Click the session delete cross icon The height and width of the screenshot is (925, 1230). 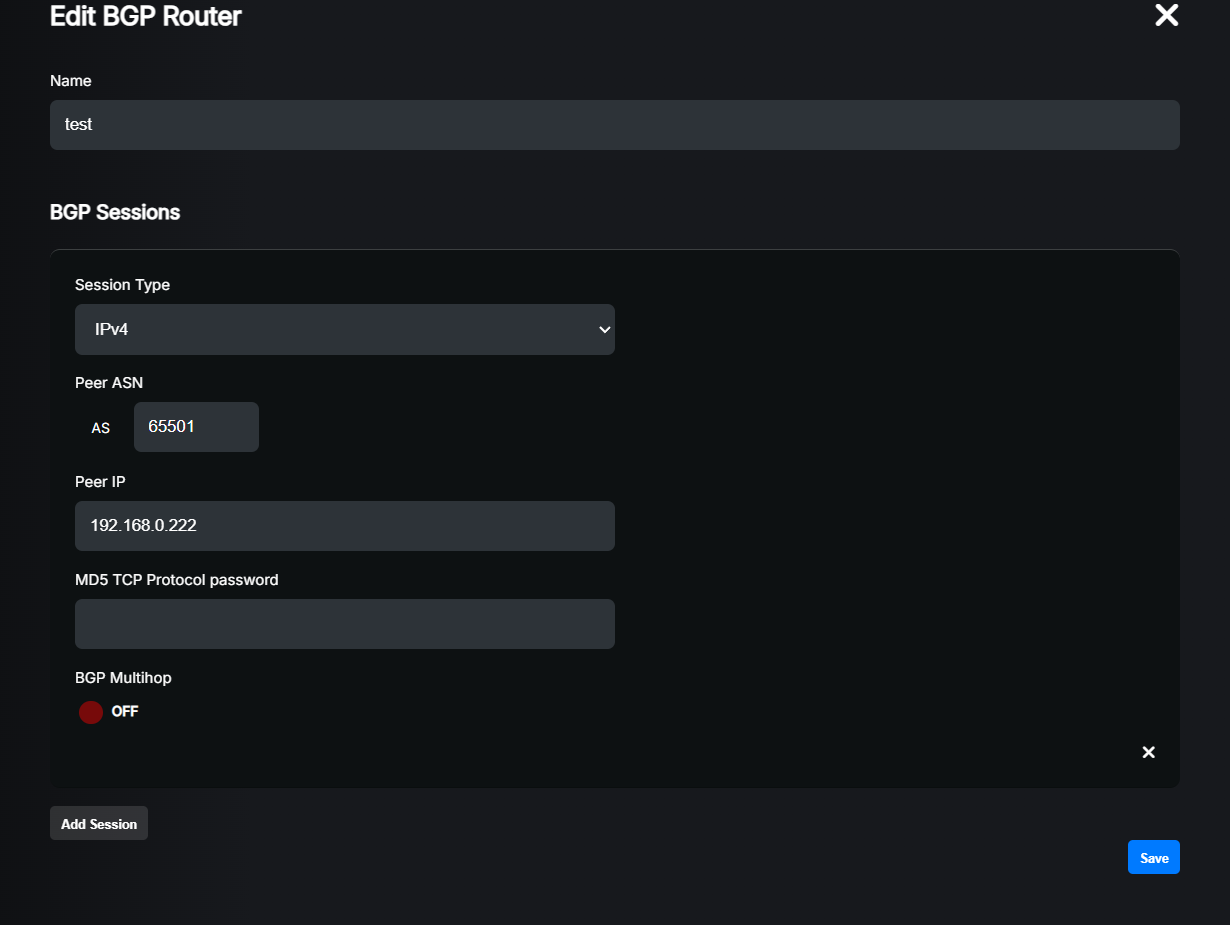[1148, 752]
